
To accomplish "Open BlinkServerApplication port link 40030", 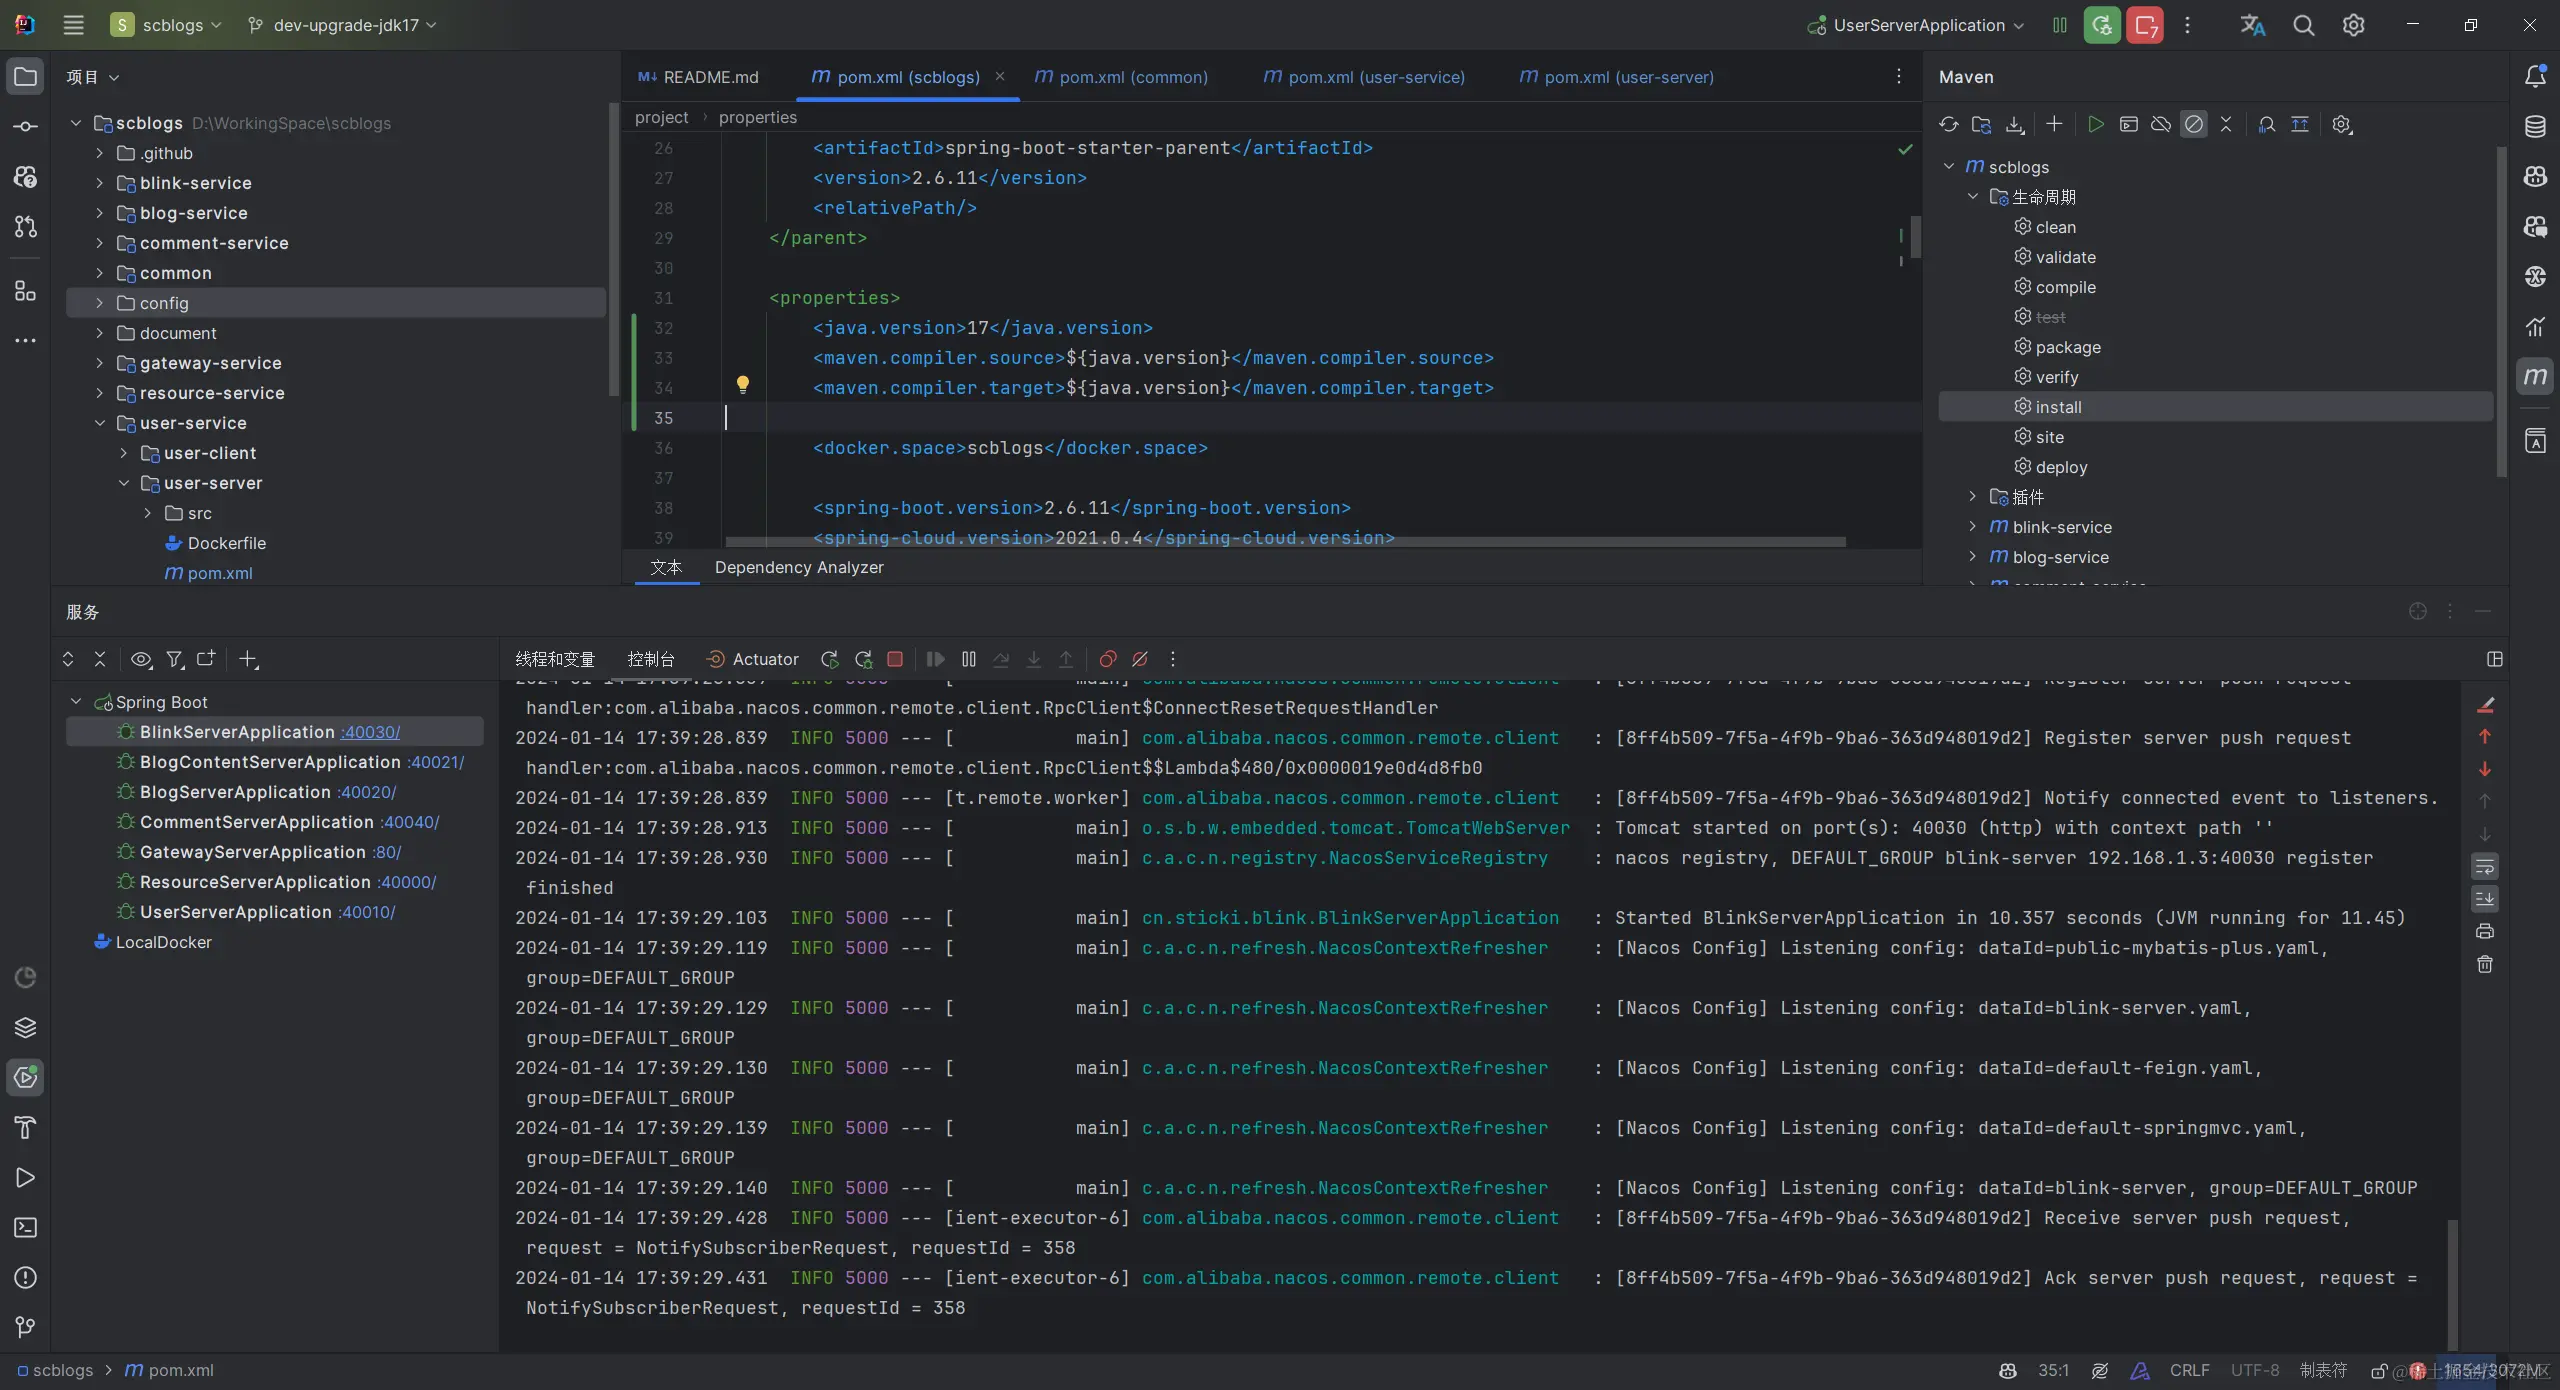I will pyautogui.click(x=368, y=731).
